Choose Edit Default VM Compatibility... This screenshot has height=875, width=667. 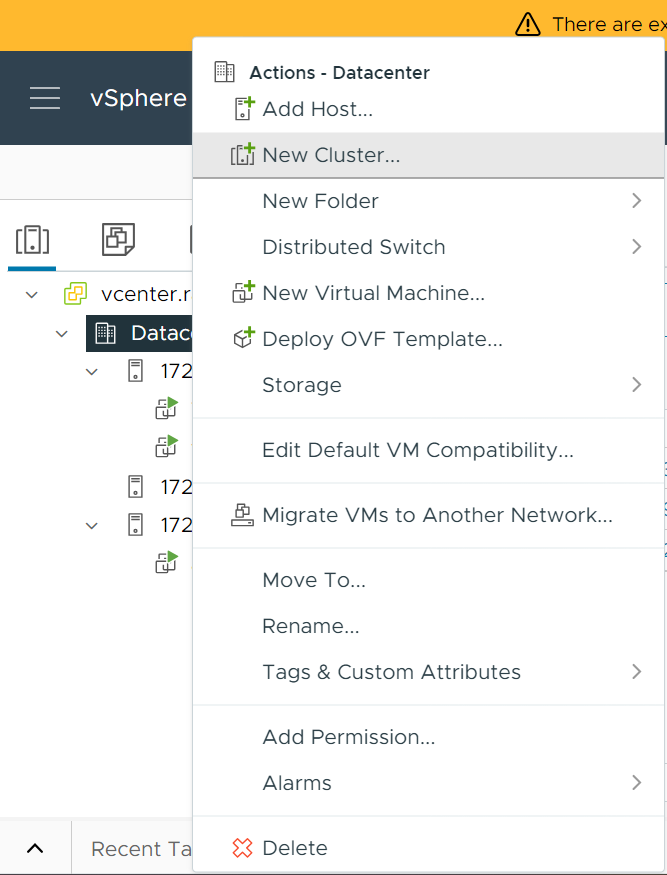point(428,450)
